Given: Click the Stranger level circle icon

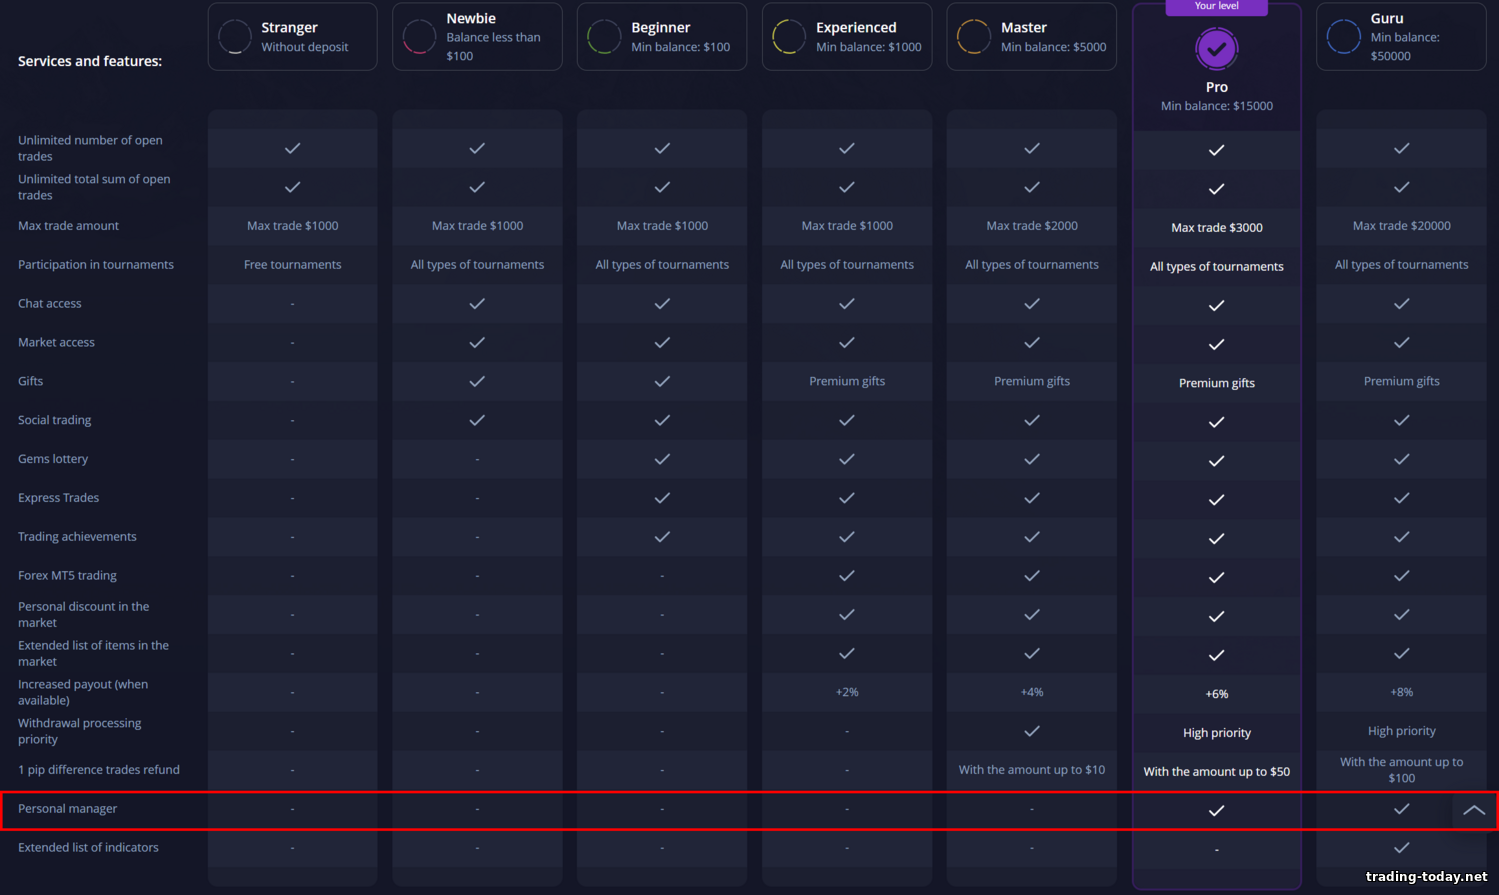Looking at the screenshot, I should click(x=234, y=37).
